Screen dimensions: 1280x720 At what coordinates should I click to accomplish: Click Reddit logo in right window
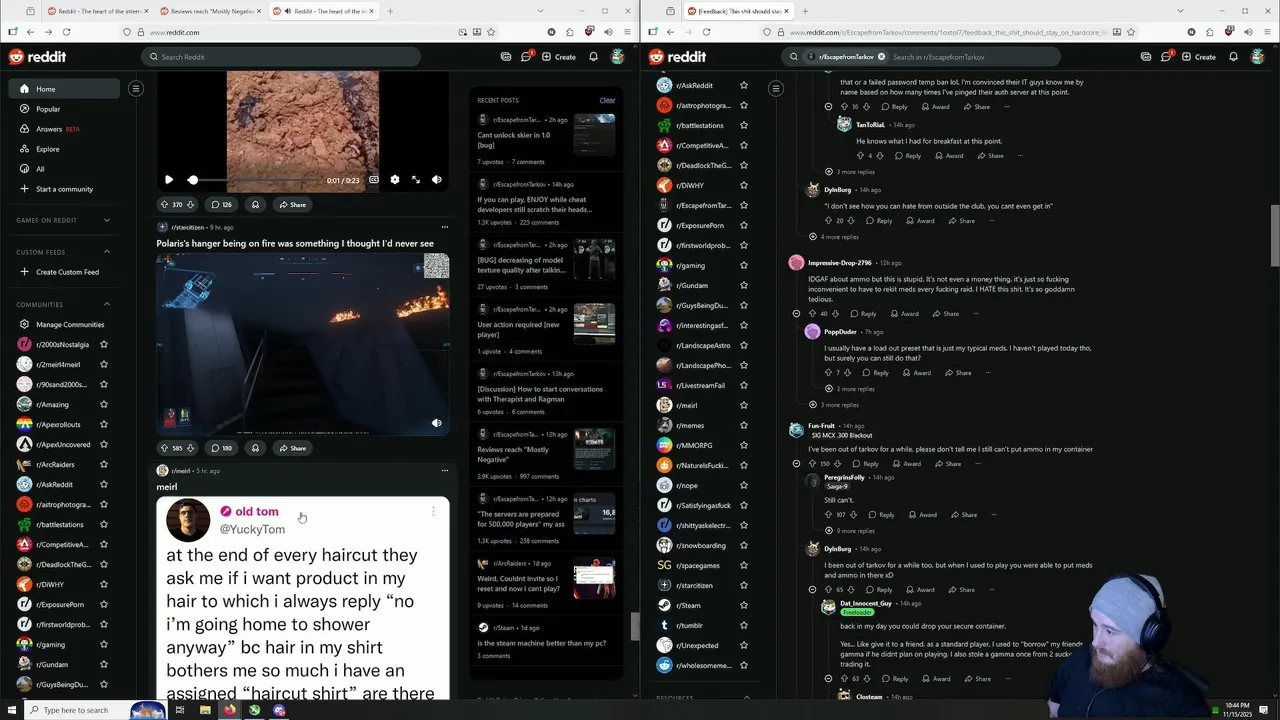click(x=677, y=57)
